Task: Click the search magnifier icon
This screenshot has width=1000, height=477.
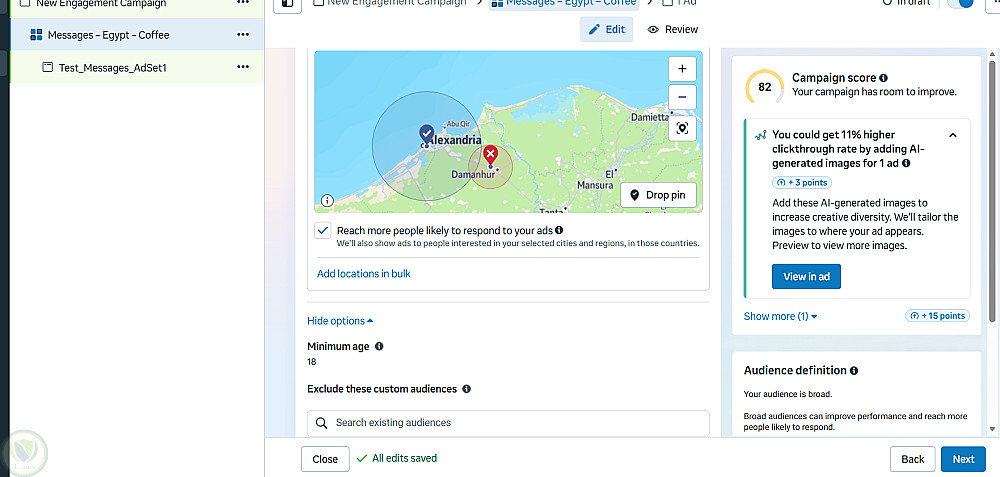Action: [323, 423]
